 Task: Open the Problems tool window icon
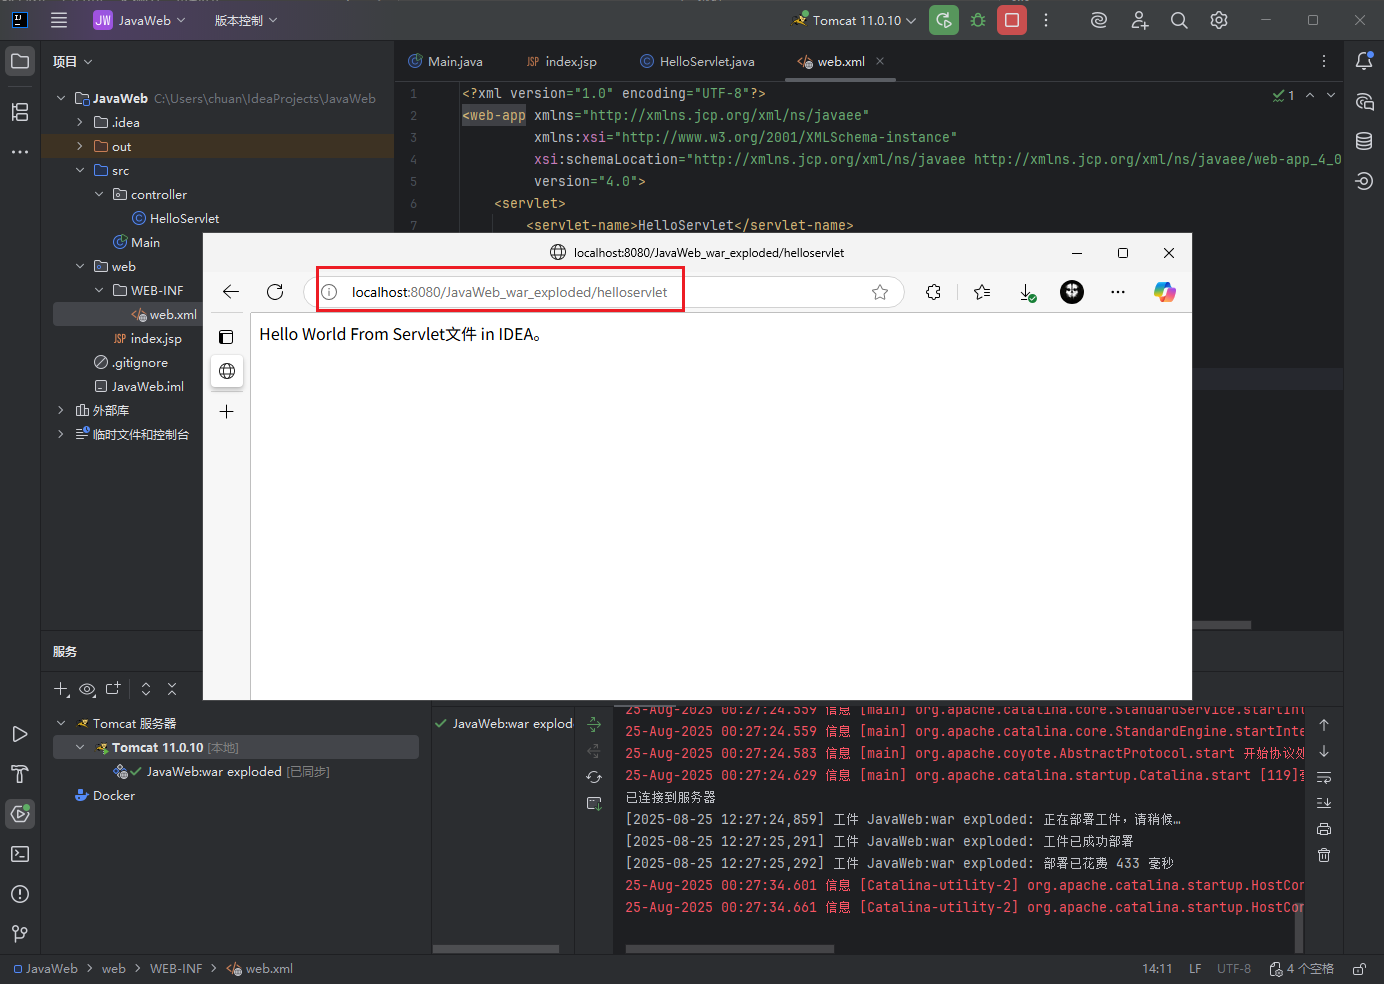(20, 894)
